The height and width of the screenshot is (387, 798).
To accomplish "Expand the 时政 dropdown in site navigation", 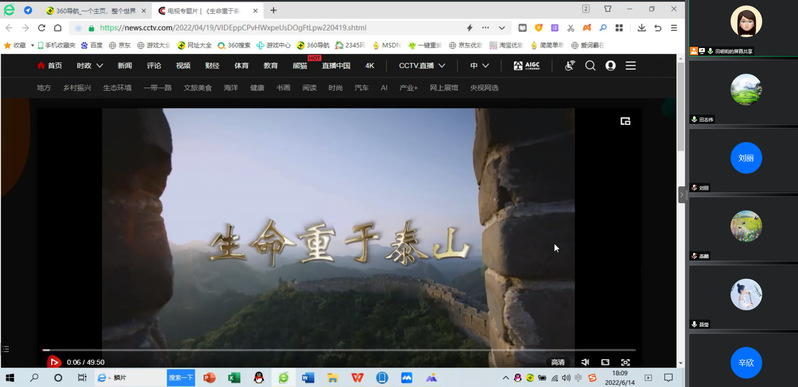I will [x=90, y=66].
